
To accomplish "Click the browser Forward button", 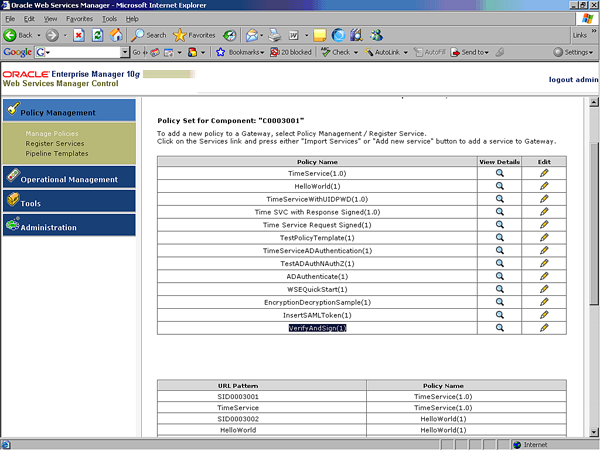I will click(x=52, y=35).
